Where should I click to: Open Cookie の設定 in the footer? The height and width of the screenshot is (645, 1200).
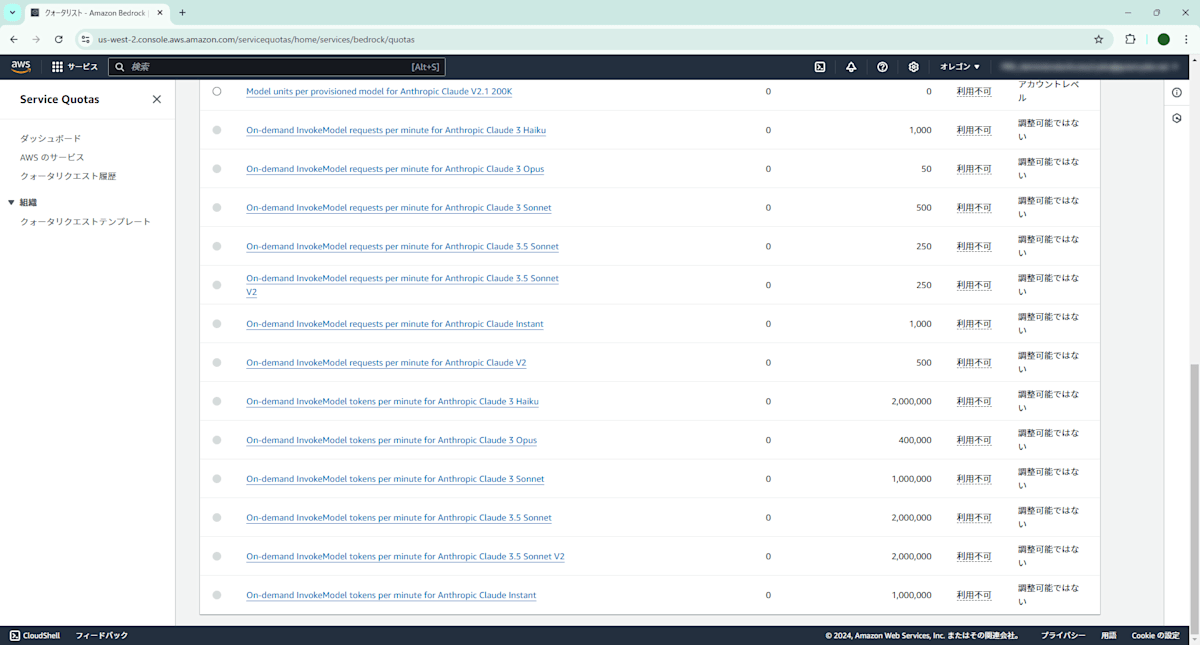(x=1156, y=635)
